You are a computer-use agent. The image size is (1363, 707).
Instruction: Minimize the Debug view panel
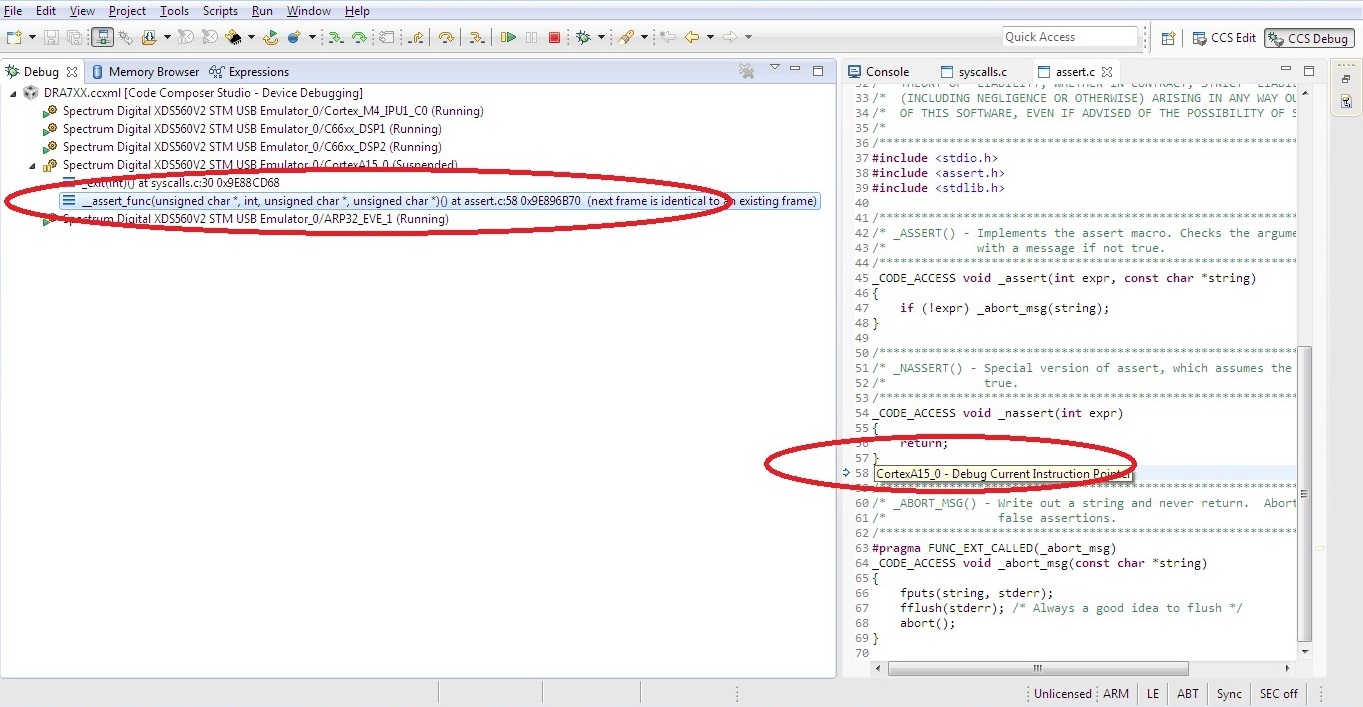tap(796, 71)
